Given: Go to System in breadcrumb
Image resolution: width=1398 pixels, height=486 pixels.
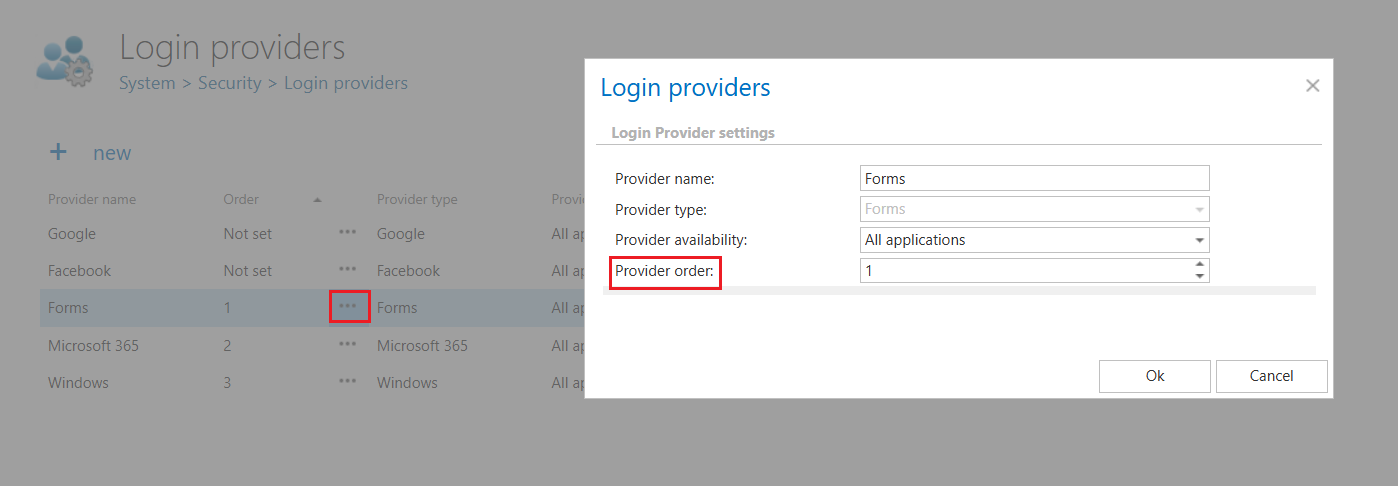Looking at the screenshot, I should pos(147,83).
